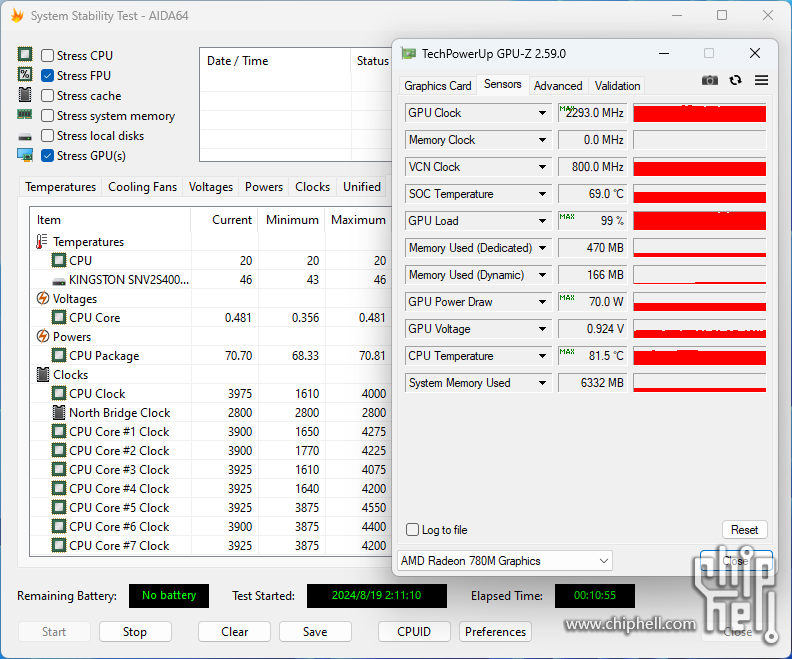Open CPUID from the bottom buttons
The height and width of the screenshot is (659, 792).
tap(414, 632)
